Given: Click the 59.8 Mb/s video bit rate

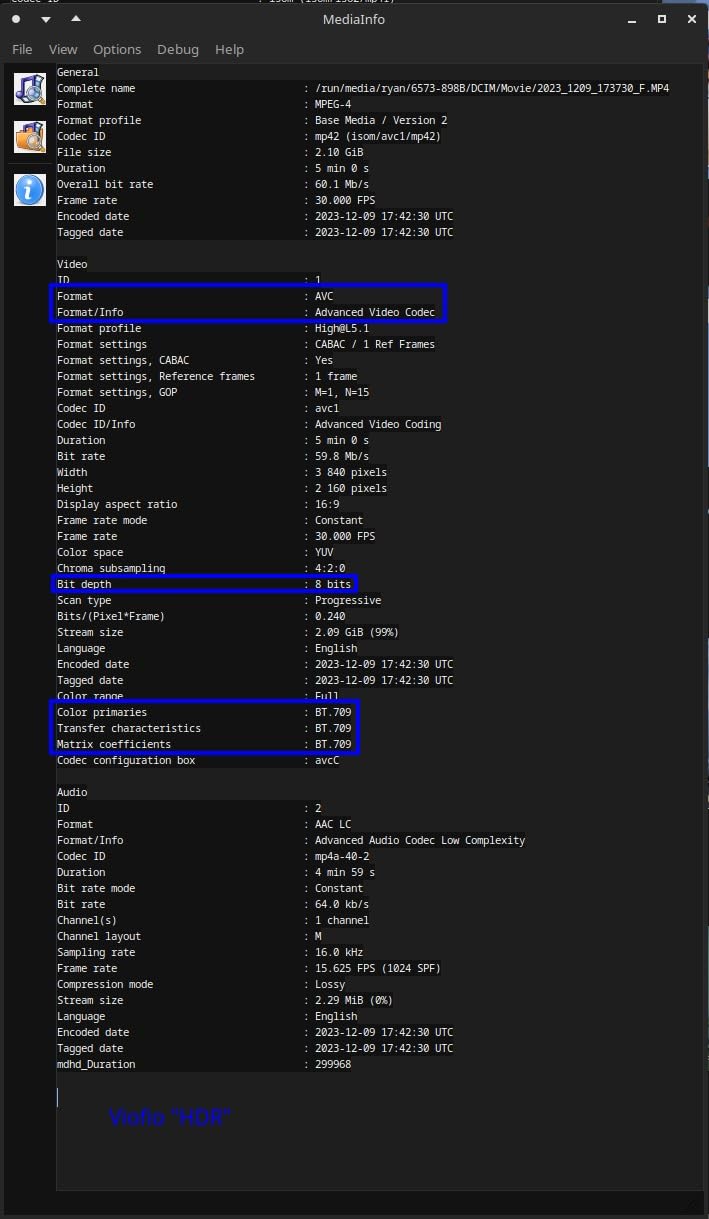Looking at the screenshot, I should click(x=342, y=456).
